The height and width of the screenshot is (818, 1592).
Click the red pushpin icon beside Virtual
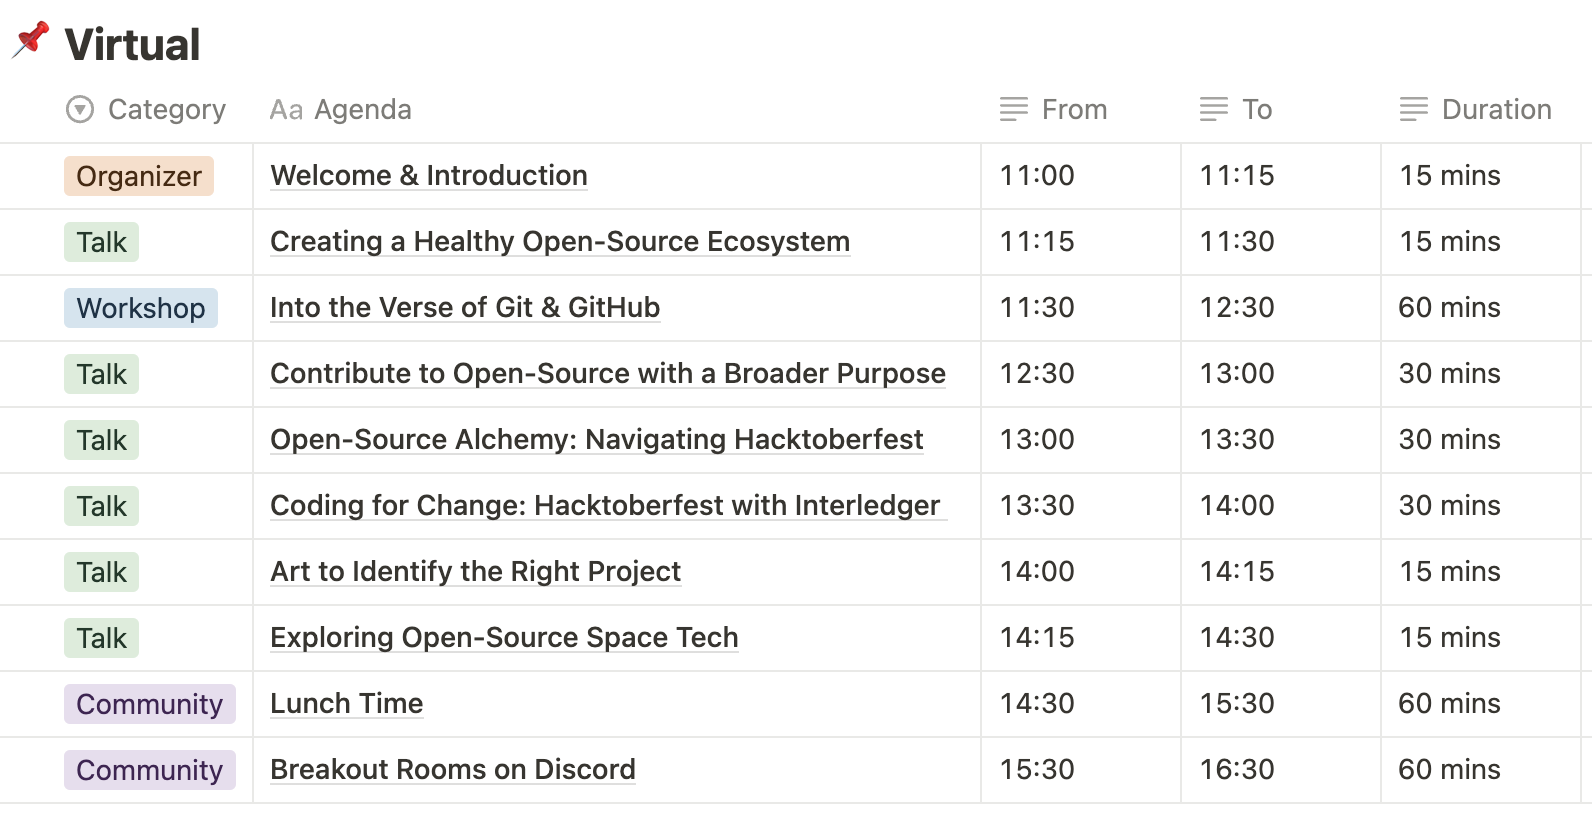pyautogui.click(x=31, y=41)
